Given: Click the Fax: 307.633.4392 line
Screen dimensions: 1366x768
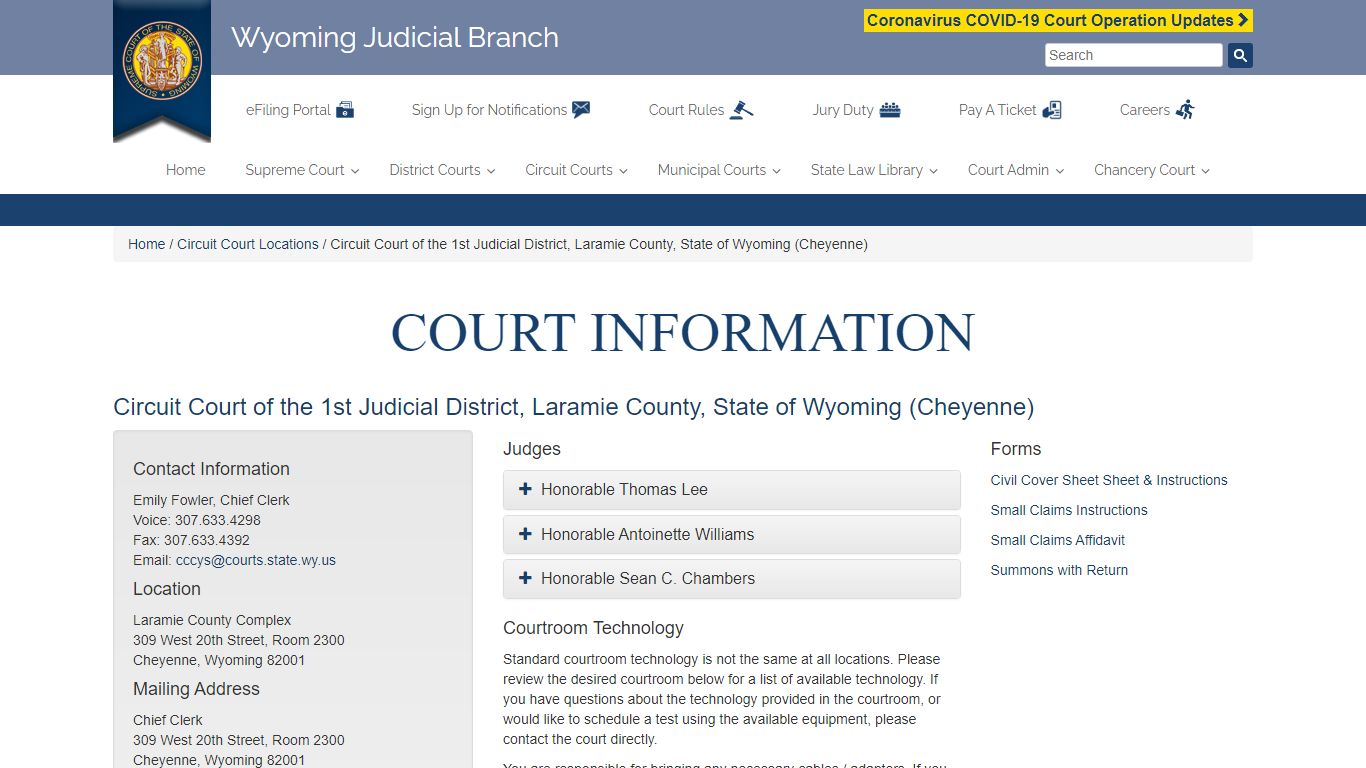Looking at the screenshot, I should (x=191, y=540).
